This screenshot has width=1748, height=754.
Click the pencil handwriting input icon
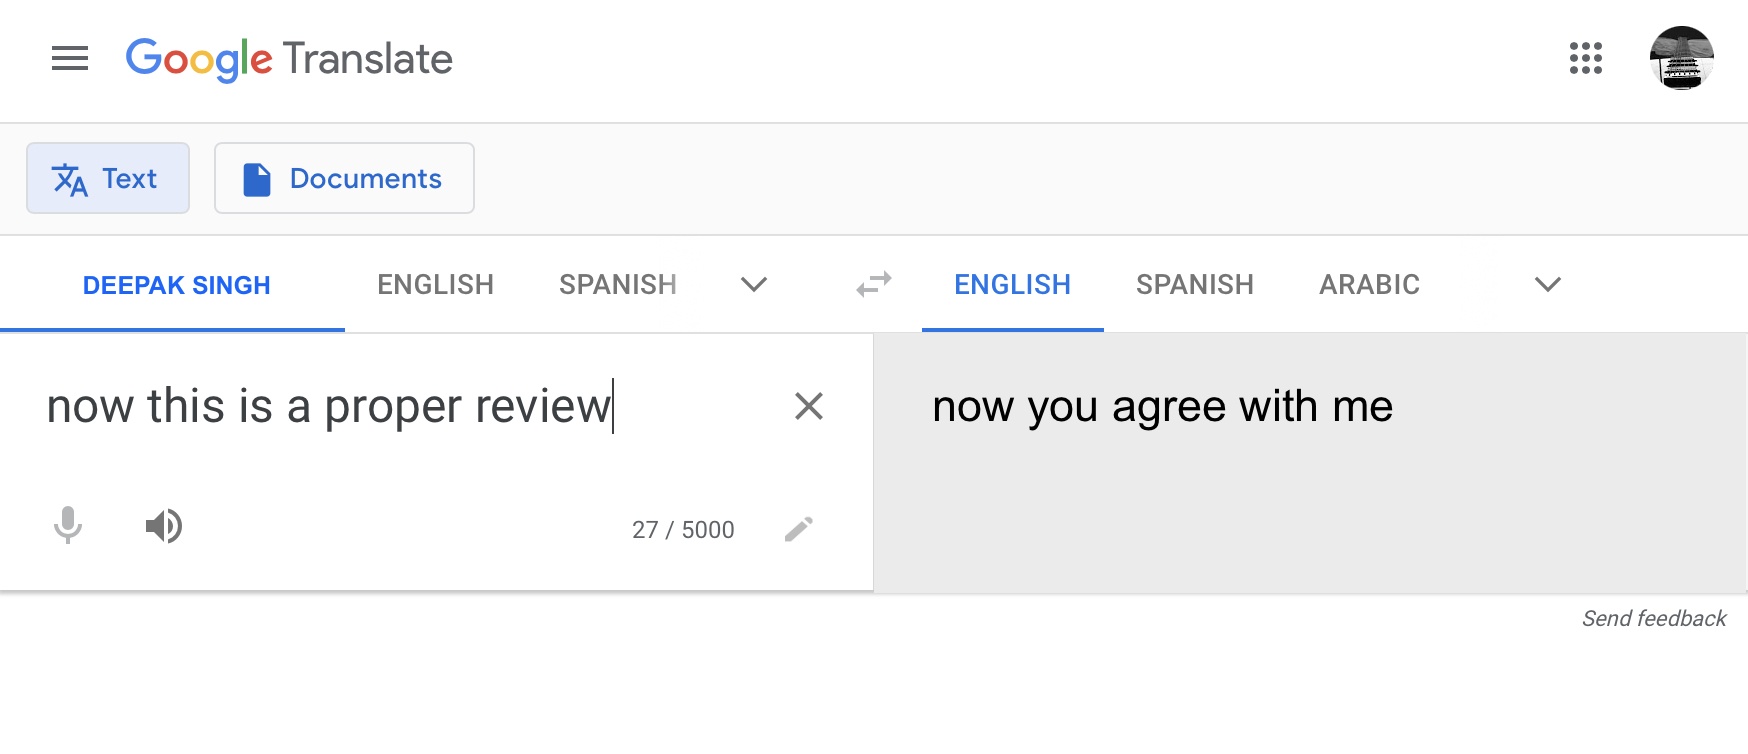pos(799,529)
